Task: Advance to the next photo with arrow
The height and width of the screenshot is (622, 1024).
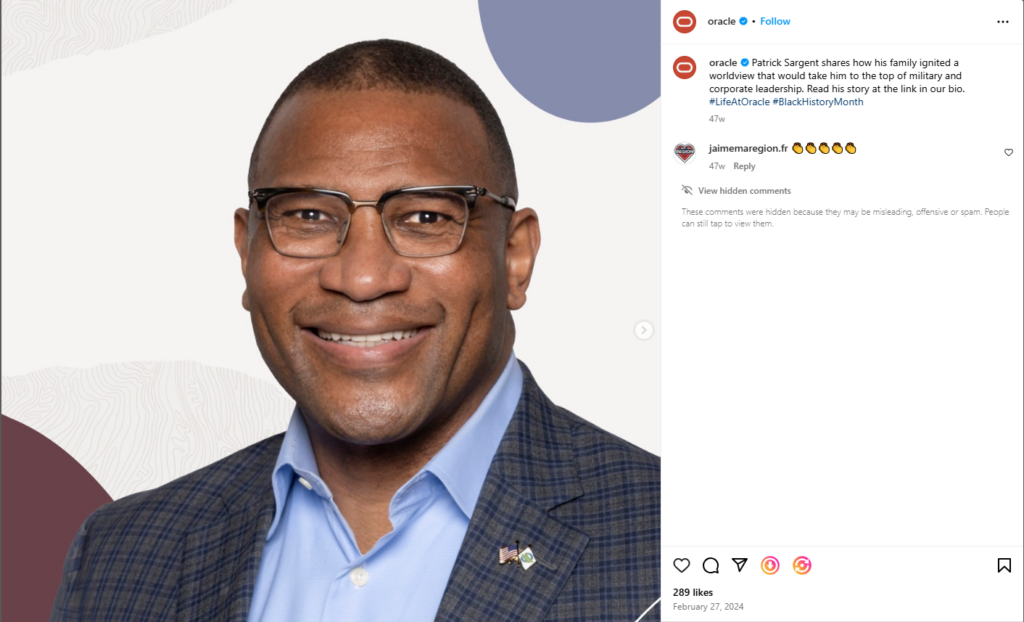Action: [x=643, y=330]
